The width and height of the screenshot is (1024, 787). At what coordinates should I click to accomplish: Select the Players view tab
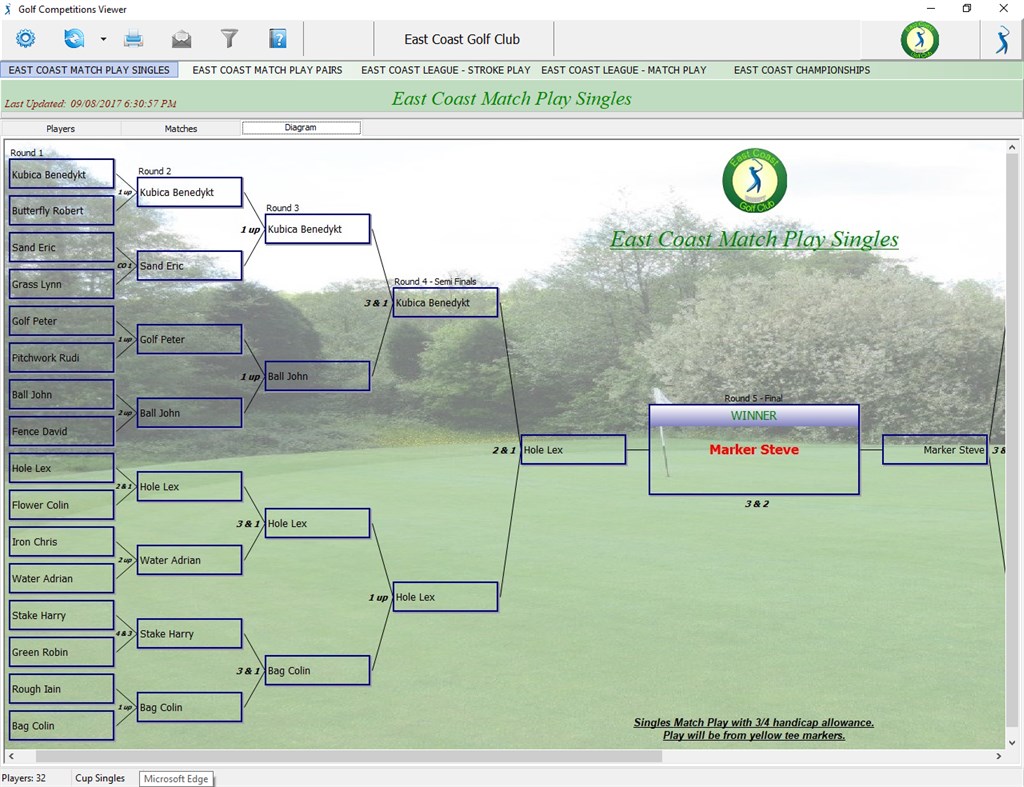point(60,128)
